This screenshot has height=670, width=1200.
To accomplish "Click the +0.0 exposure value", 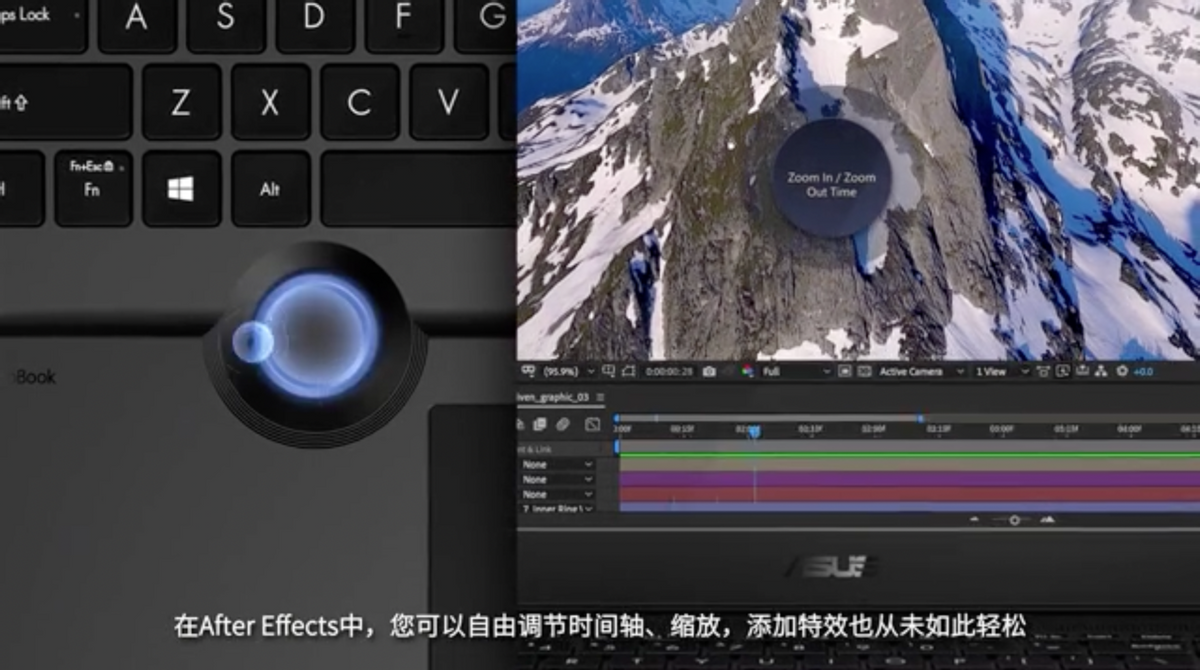I will (x=1143, y=371).
